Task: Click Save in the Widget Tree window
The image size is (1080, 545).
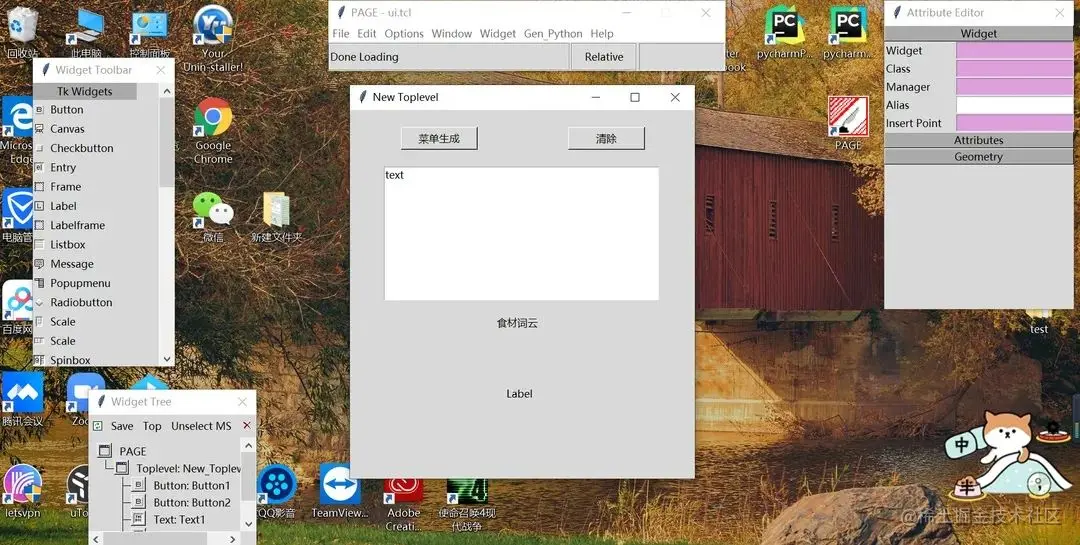Action: point(122,426)
